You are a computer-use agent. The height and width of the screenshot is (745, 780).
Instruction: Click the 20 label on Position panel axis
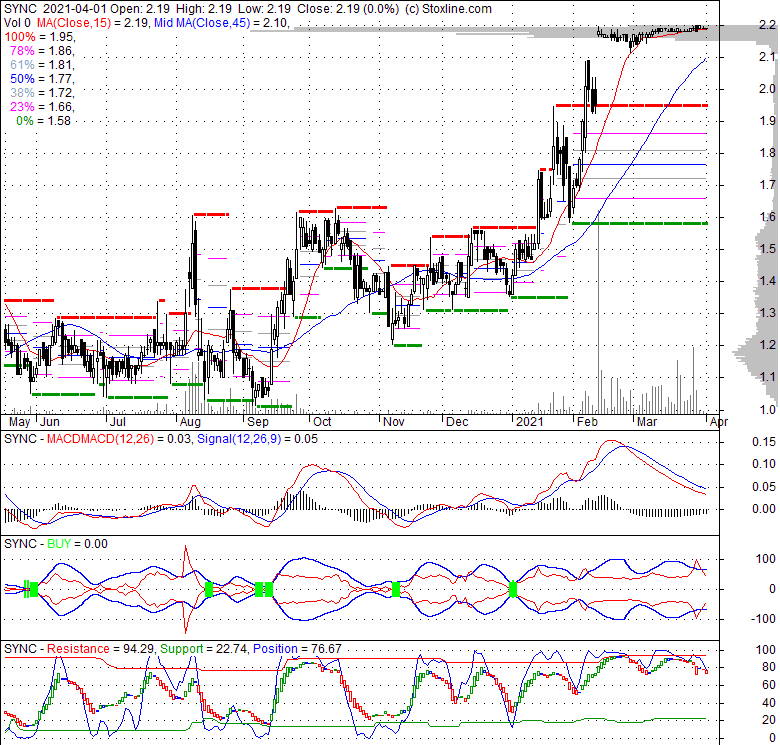click(x=769, y=720)
